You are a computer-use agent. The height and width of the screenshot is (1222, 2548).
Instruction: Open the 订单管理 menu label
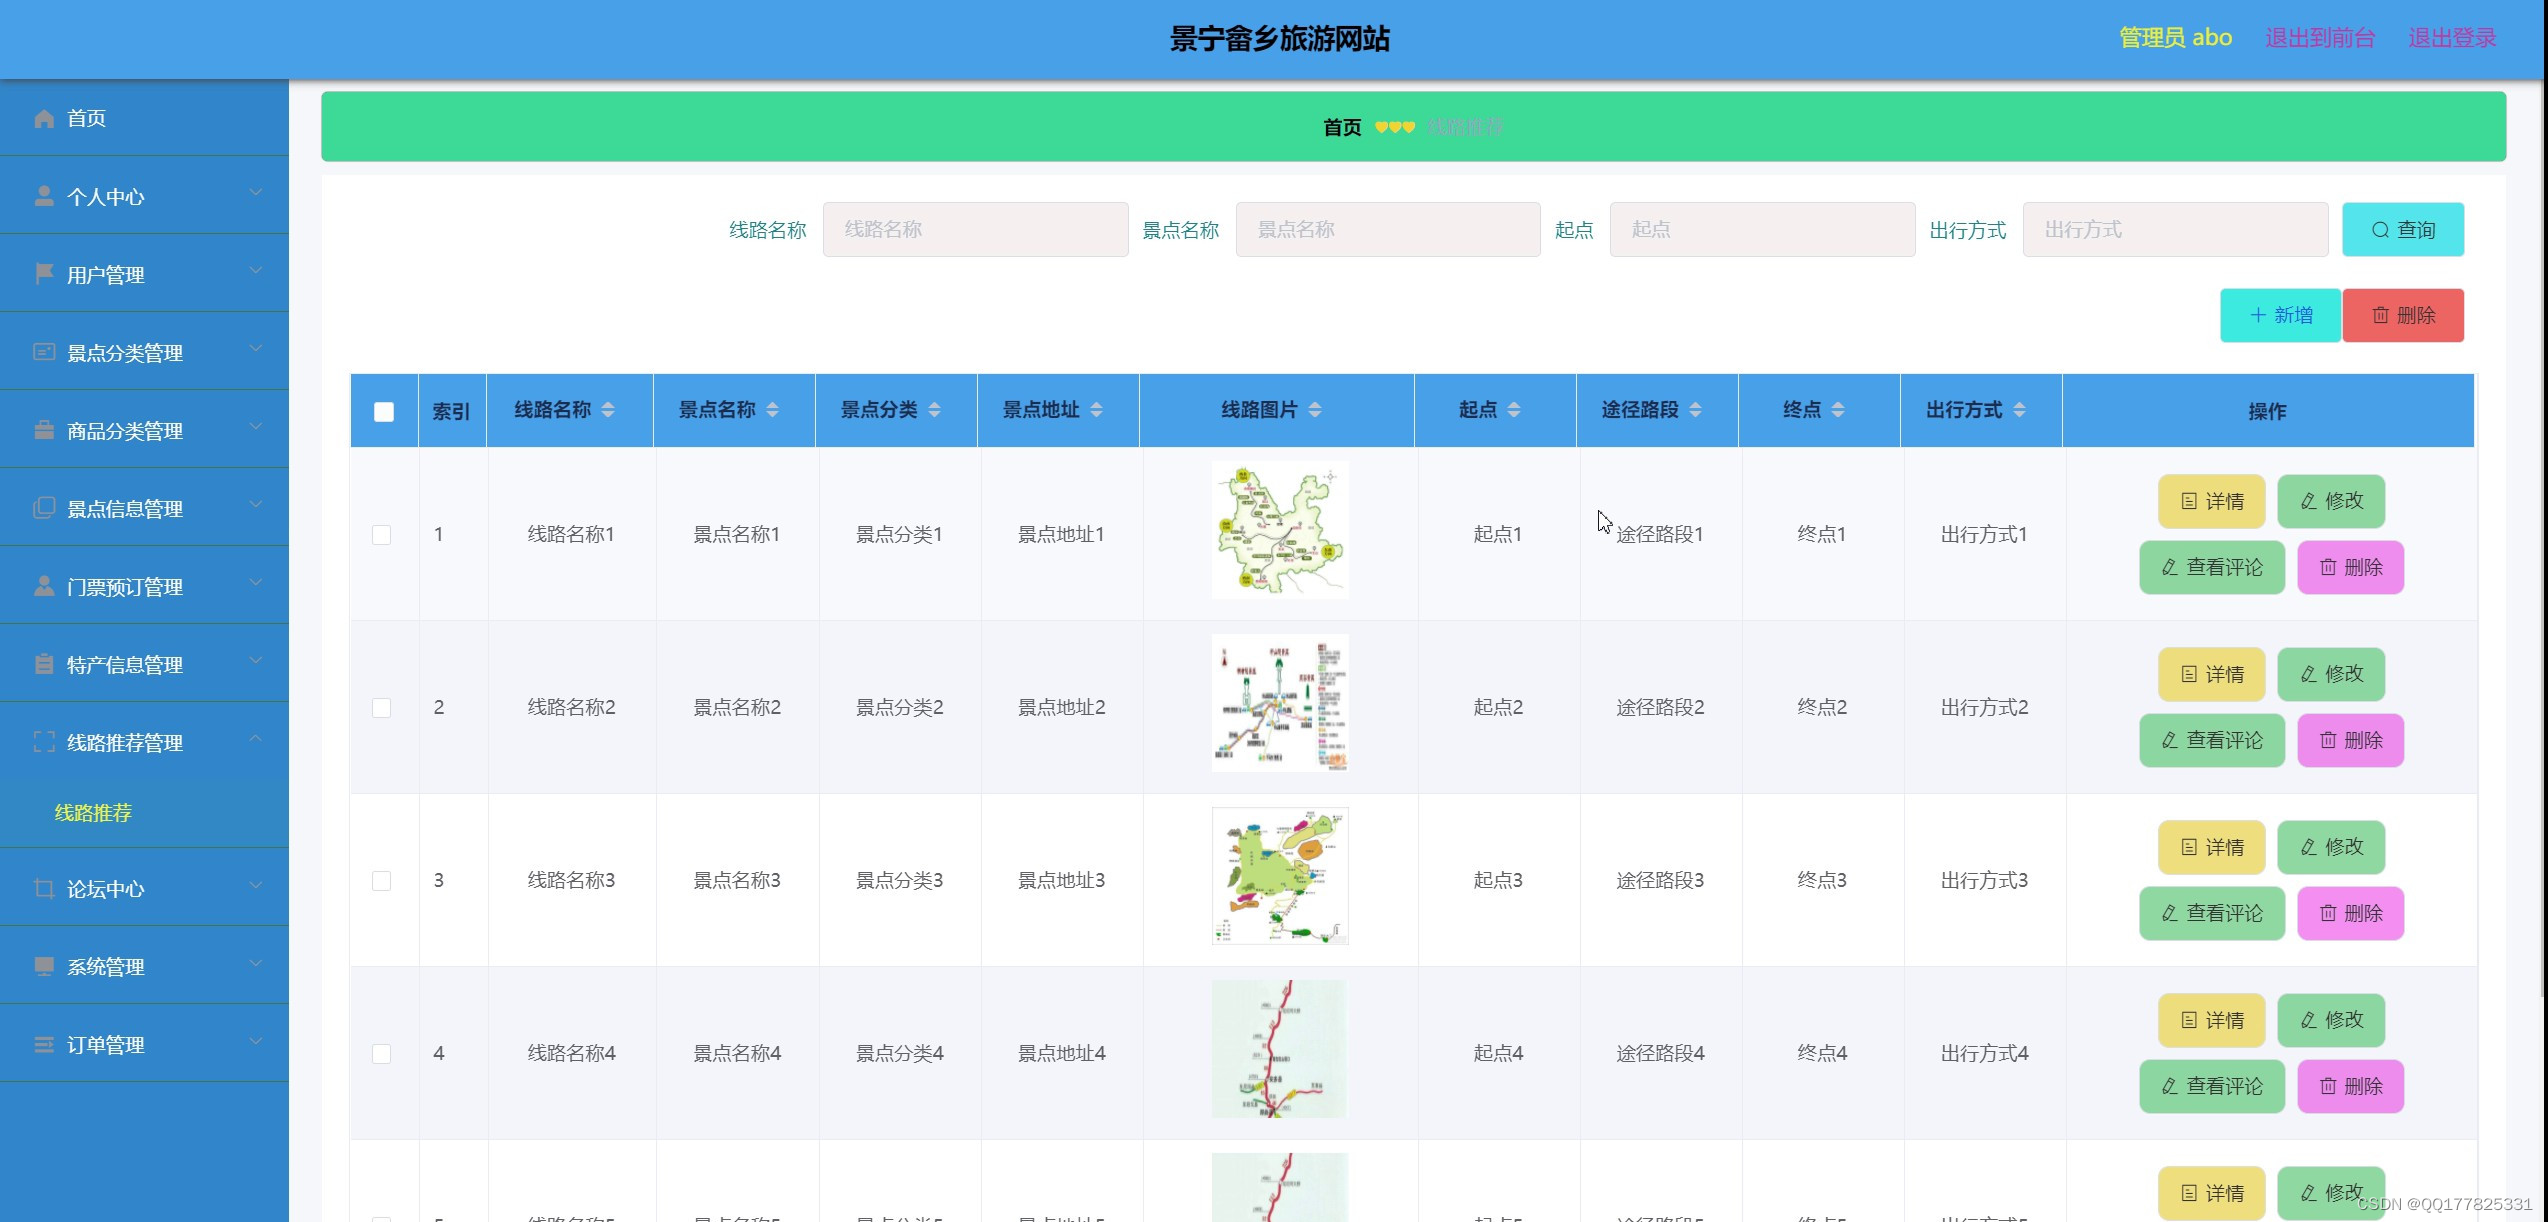[106, 1045]
